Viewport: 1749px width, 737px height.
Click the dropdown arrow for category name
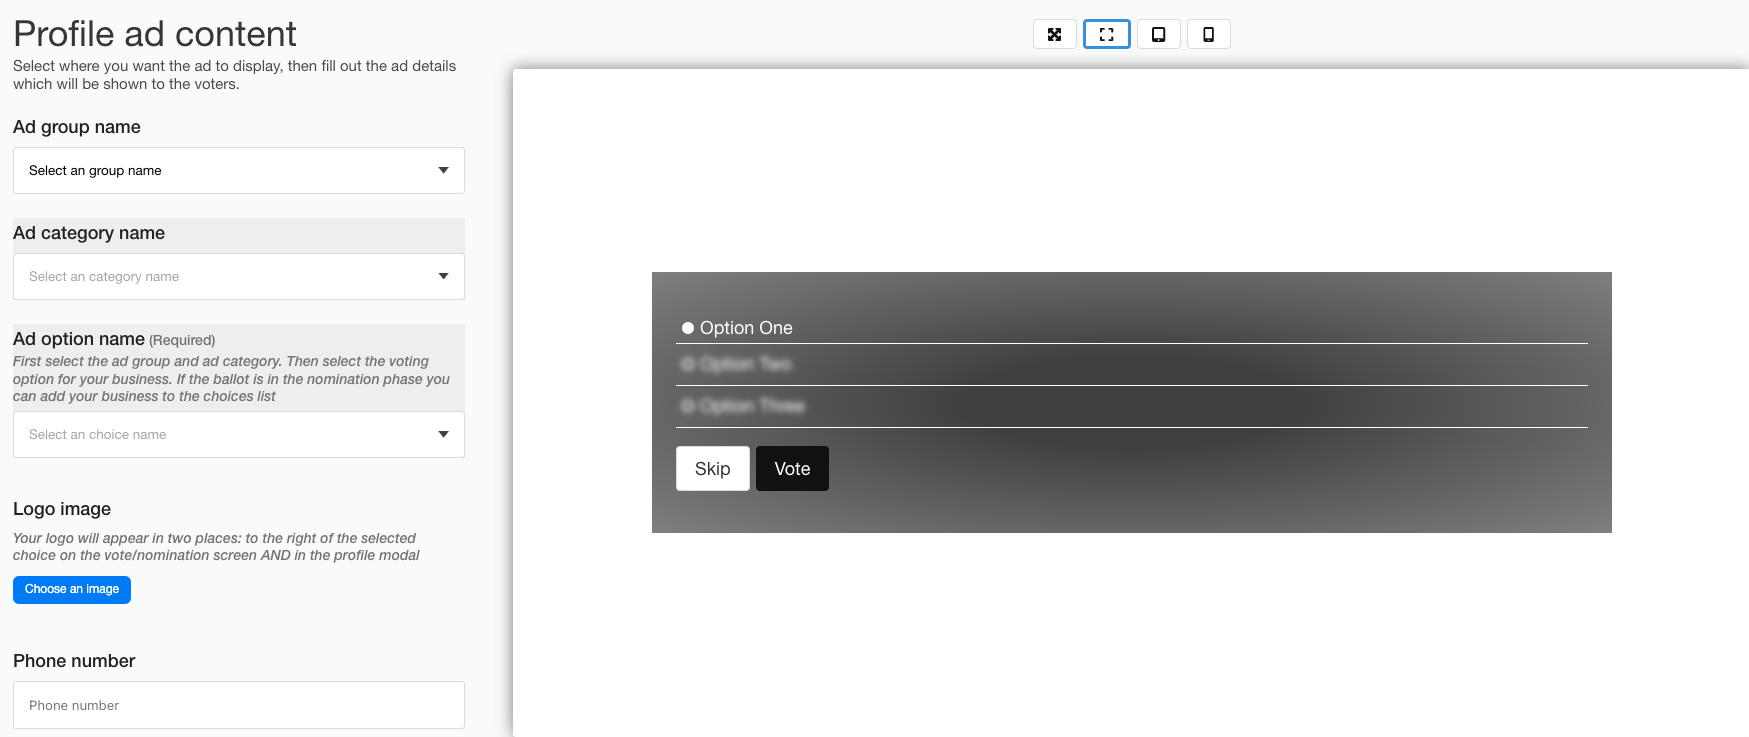443,277
